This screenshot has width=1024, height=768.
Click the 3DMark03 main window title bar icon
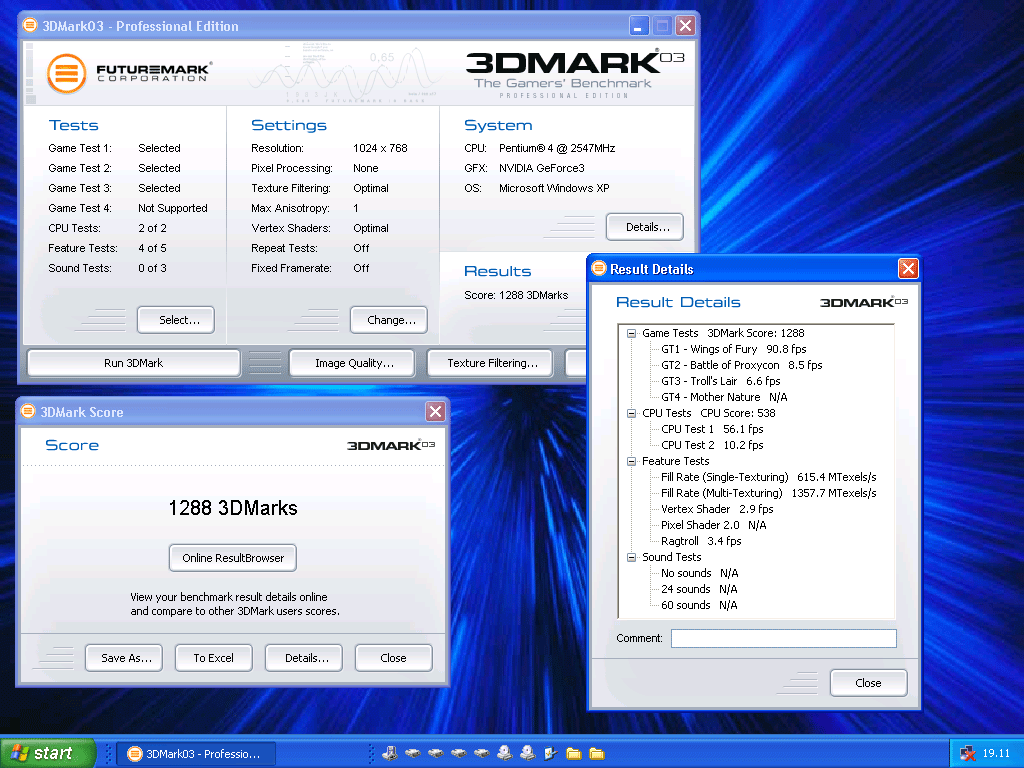[x=29, y=25]
